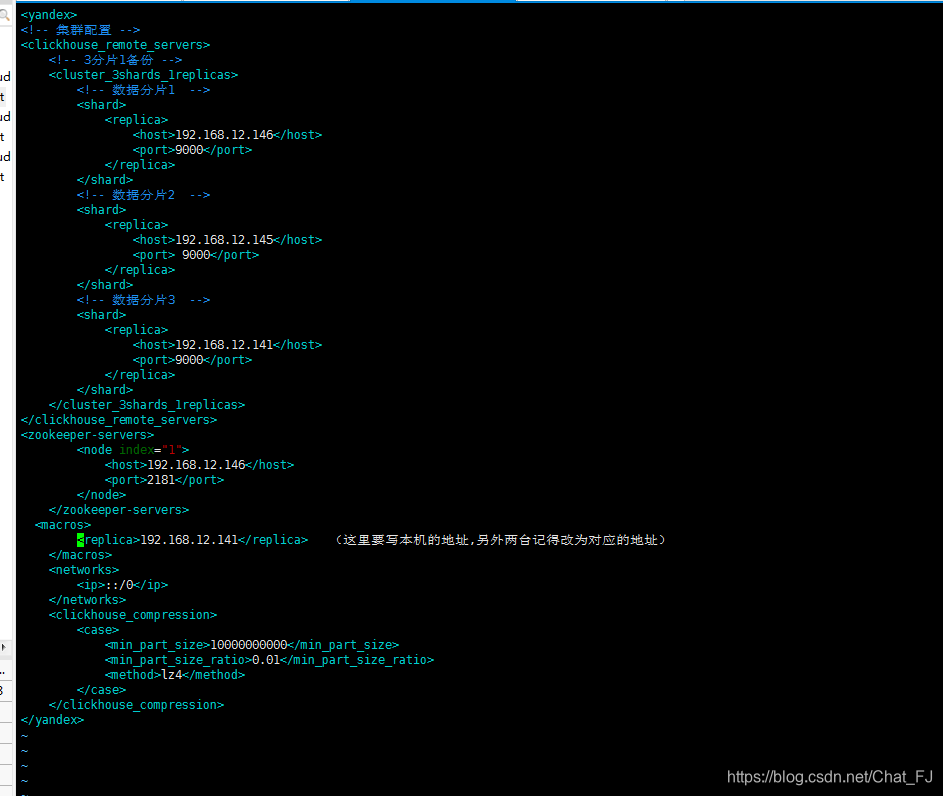Image resolution: width=943 pixels, height=796 pixels.
Task: Click the <host>192.168.12.141</host> line
Action: pyautogui.click(x=227, y=345)
